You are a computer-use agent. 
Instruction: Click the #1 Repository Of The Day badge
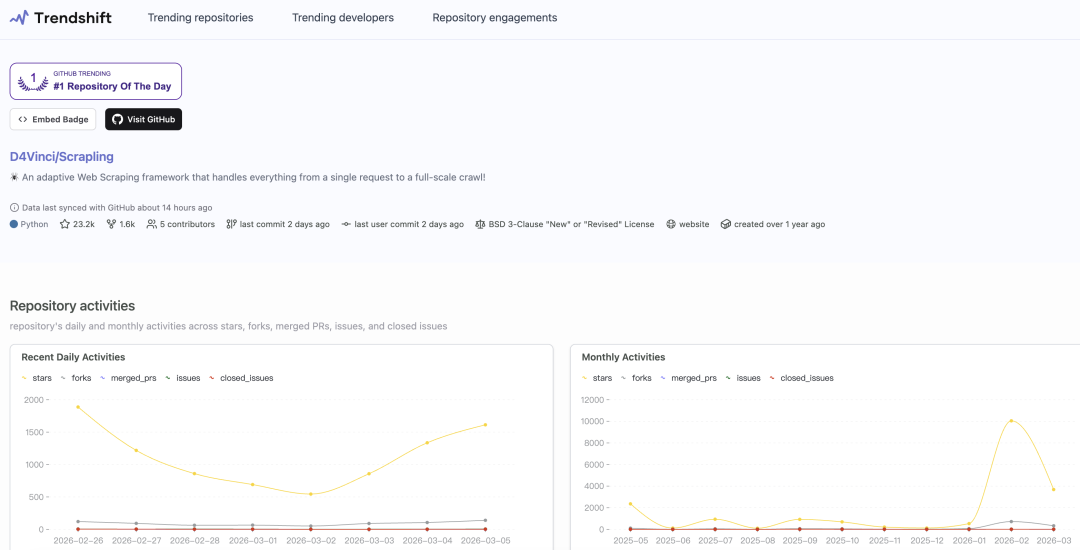click(x=96, y=81)
